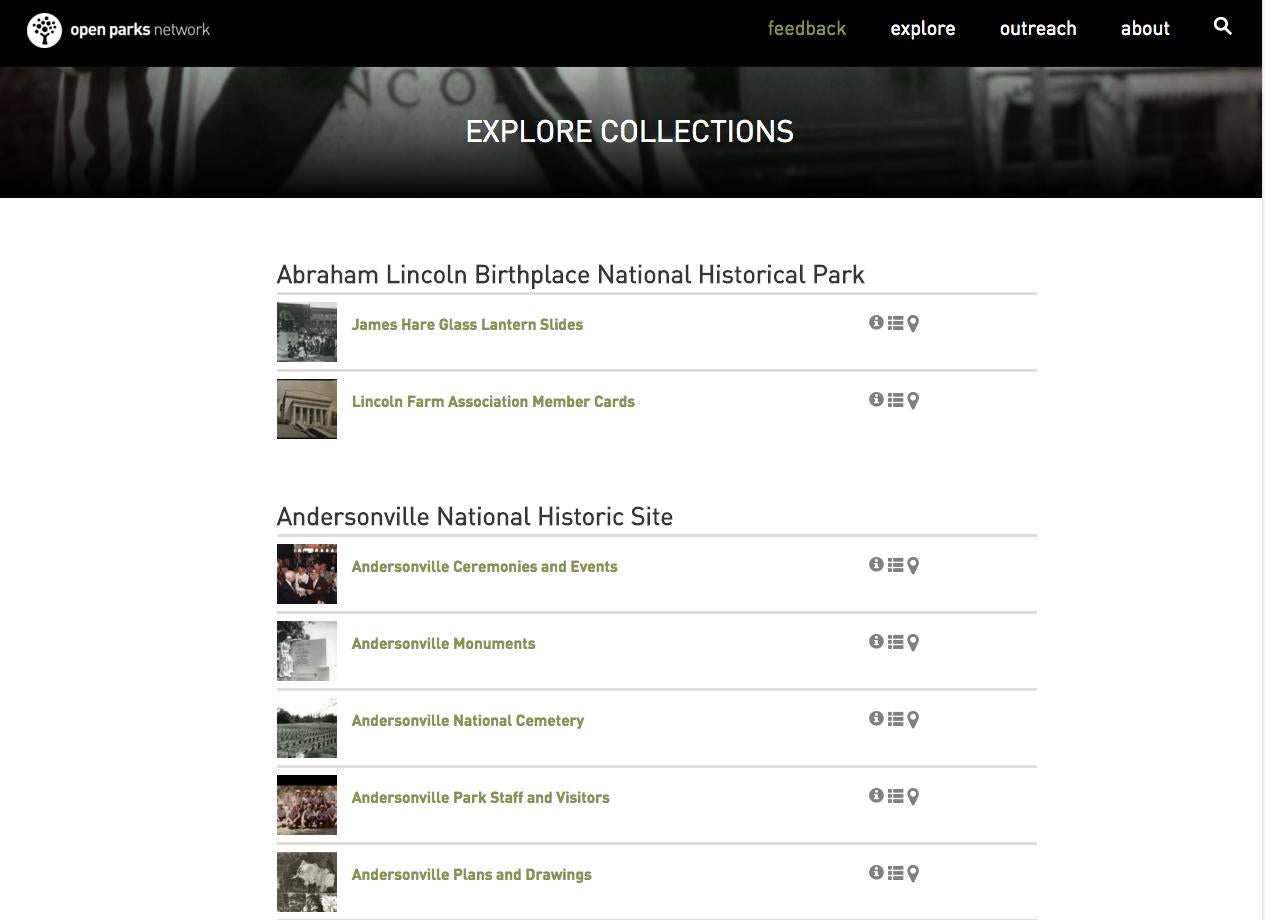1265x920 pixels.
Task: Open Lincoln Farm Association Member Cards link
Action: [x=493, y=401]
